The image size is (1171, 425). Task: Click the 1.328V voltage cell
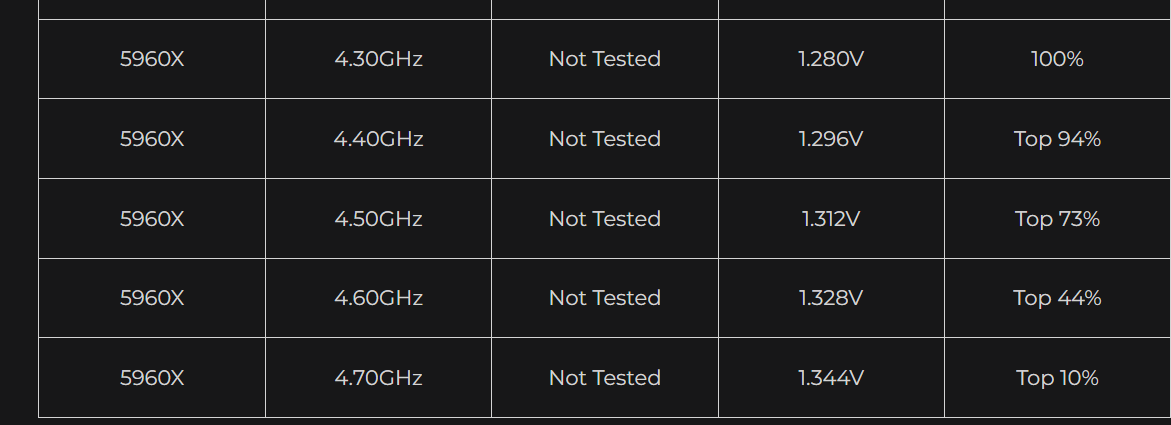coord(831,298)
